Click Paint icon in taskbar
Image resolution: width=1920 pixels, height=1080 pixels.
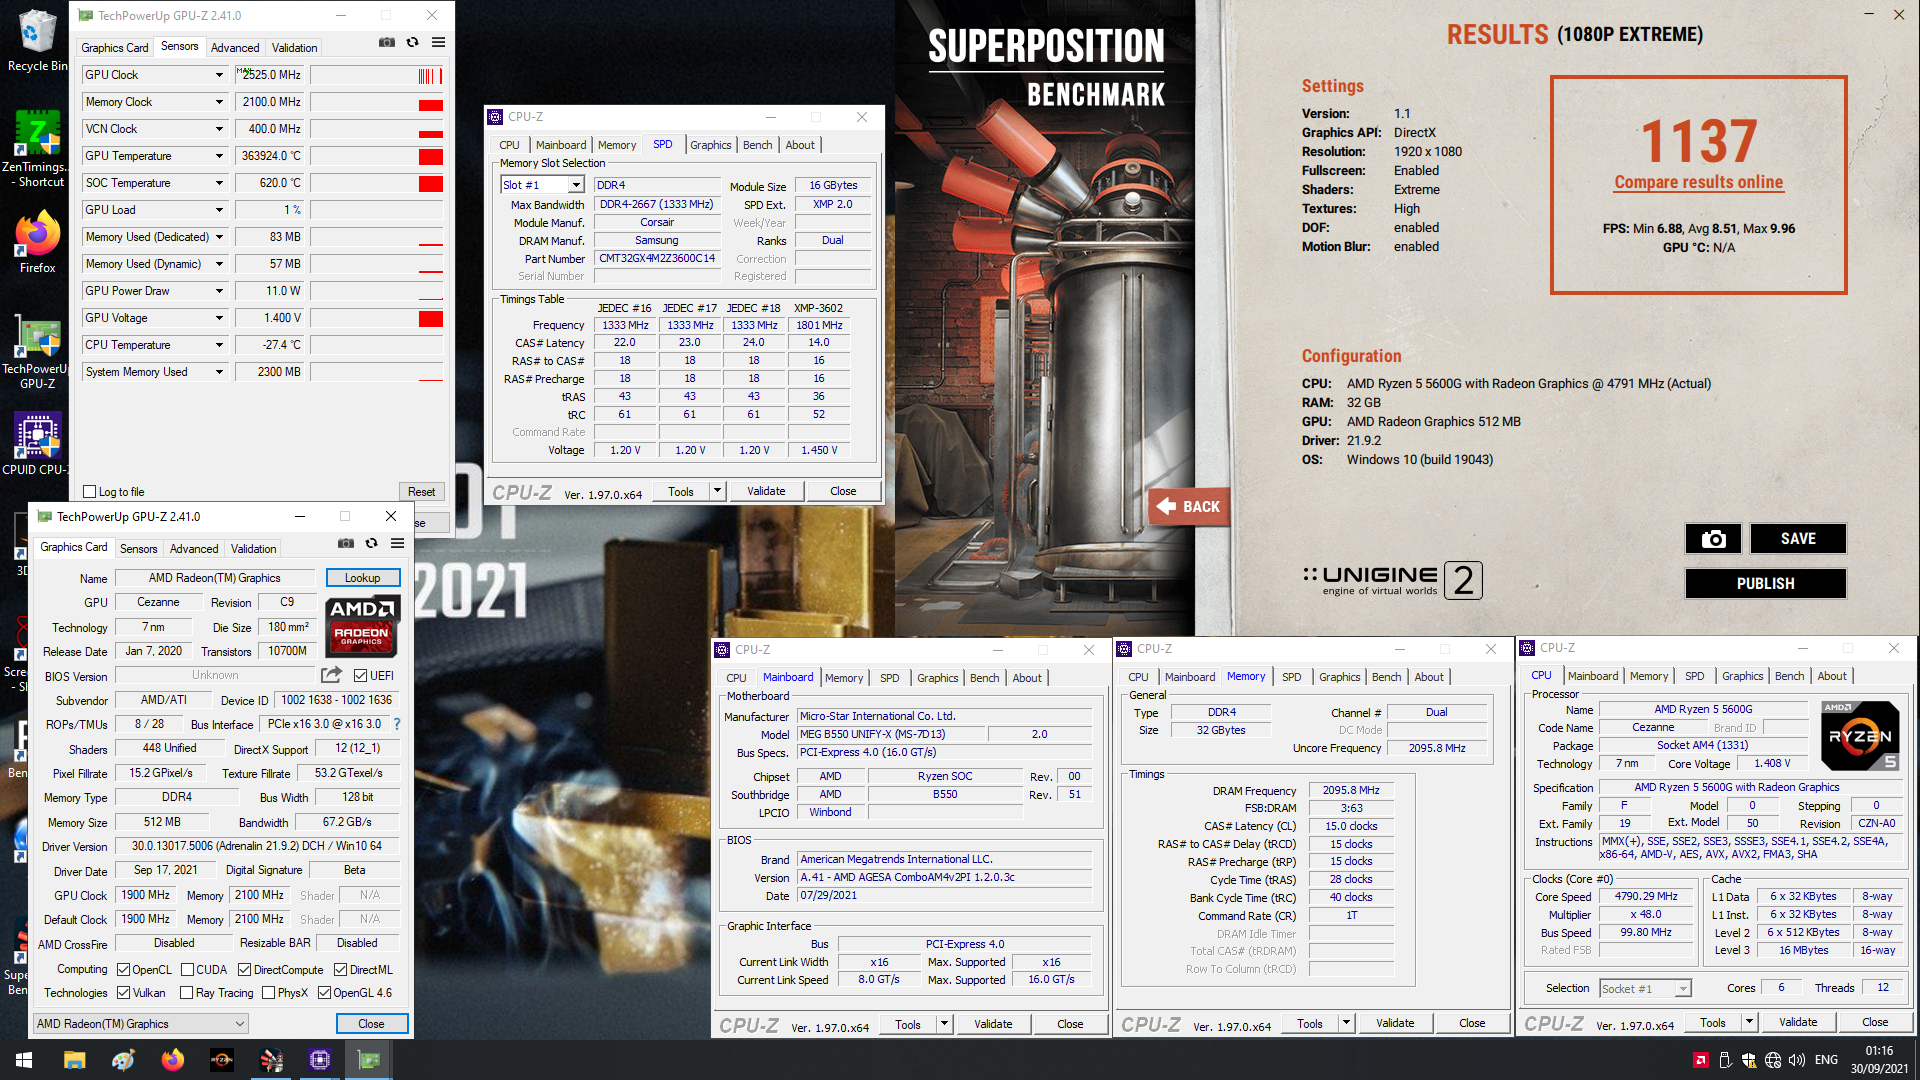point(124,1060)
